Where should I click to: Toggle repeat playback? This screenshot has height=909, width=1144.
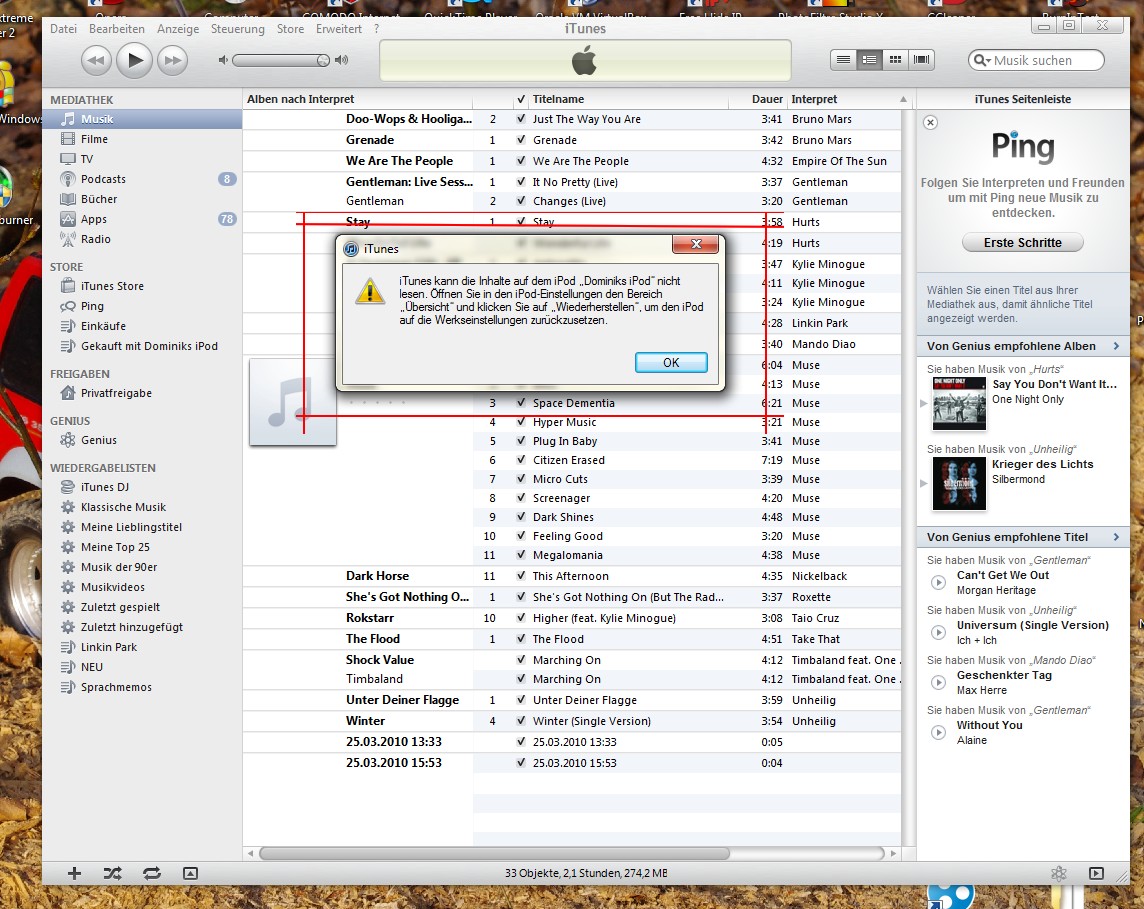[152, 873]
